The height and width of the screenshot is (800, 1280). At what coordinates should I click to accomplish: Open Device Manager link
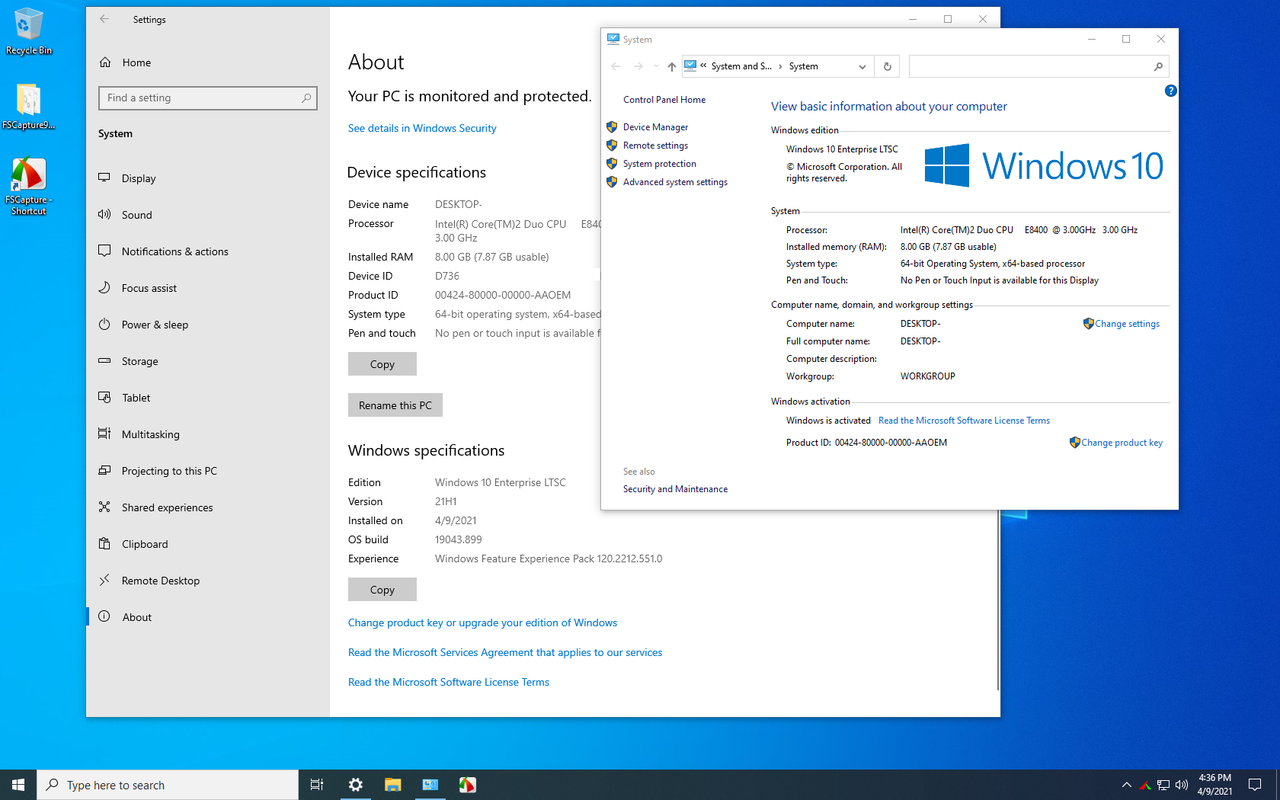coord(655,127)
